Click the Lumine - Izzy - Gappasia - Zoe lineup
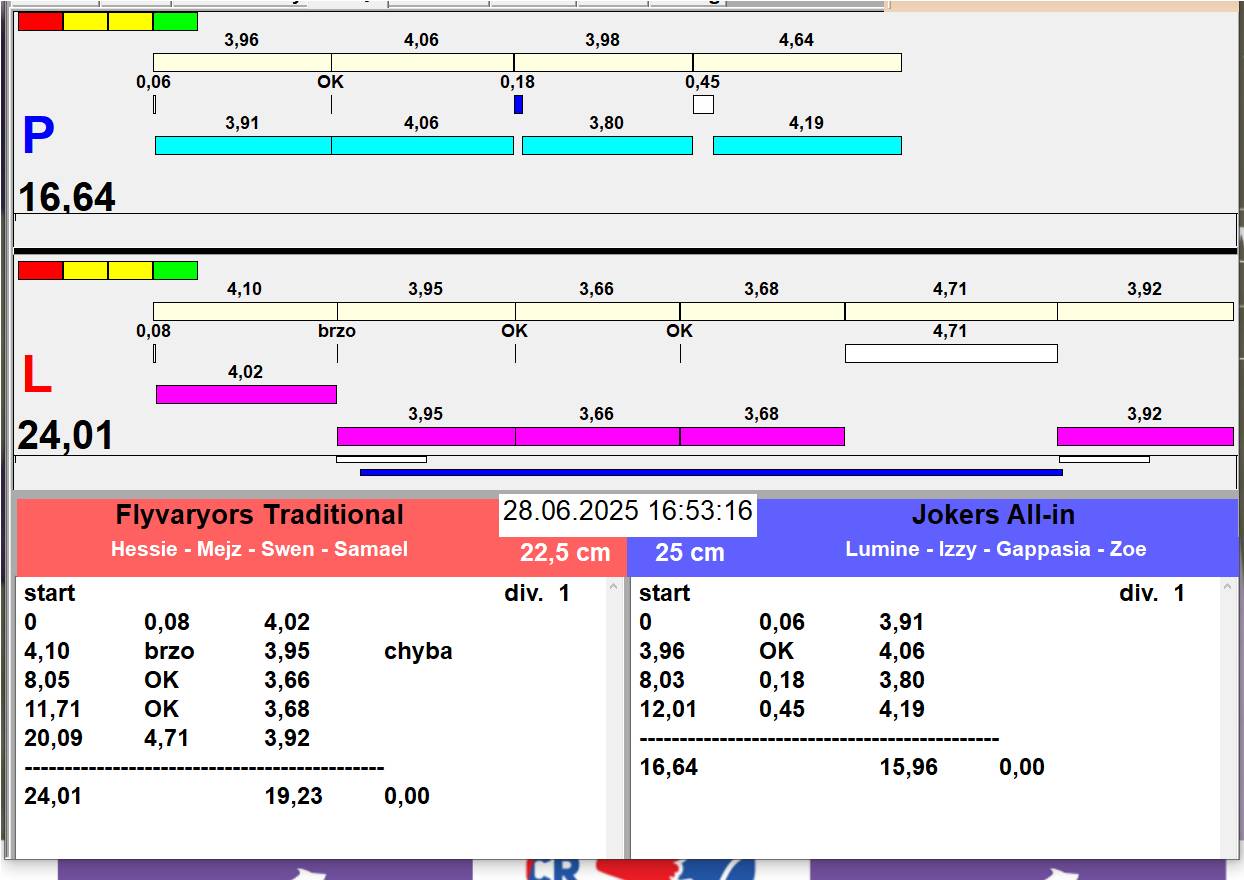The image size is (1244, 880). point(996,549)
